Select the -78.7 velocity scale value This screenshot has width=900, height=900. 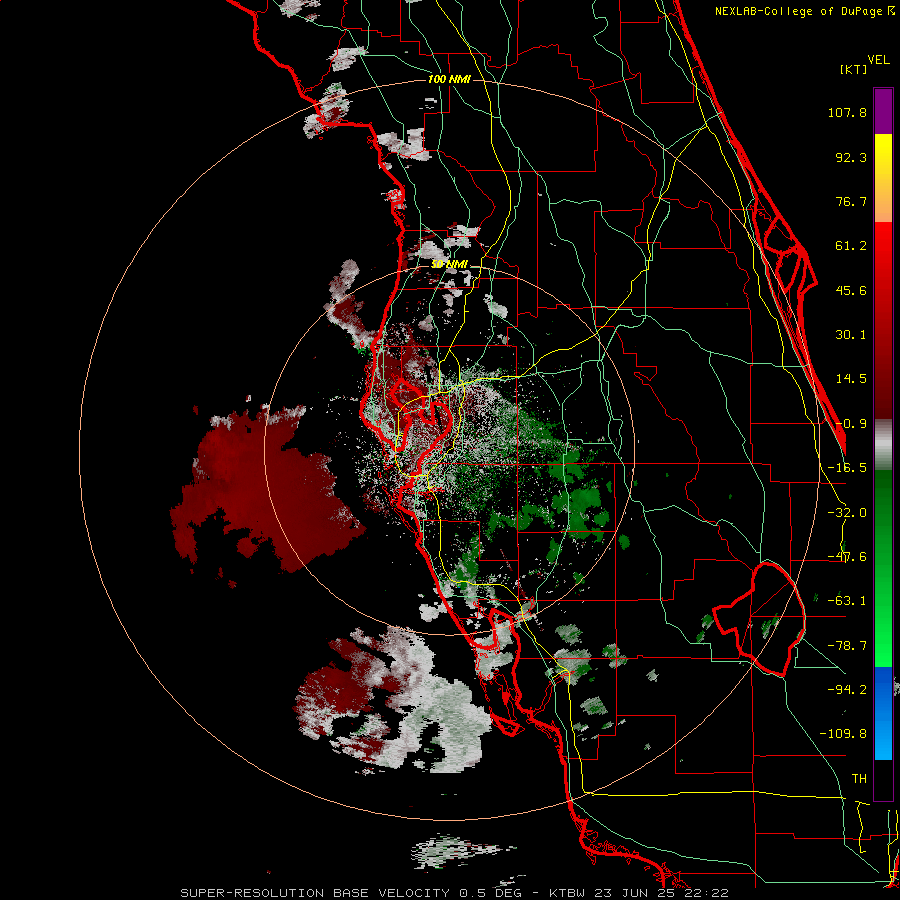[847, 646]
